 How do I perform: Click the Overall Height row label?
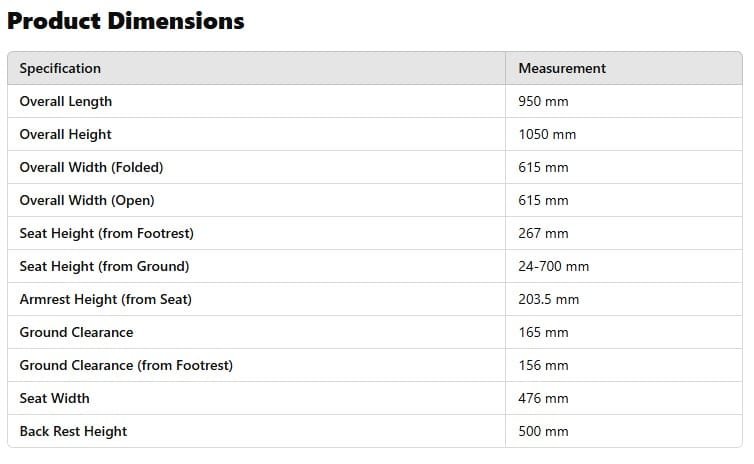point(66,135)
